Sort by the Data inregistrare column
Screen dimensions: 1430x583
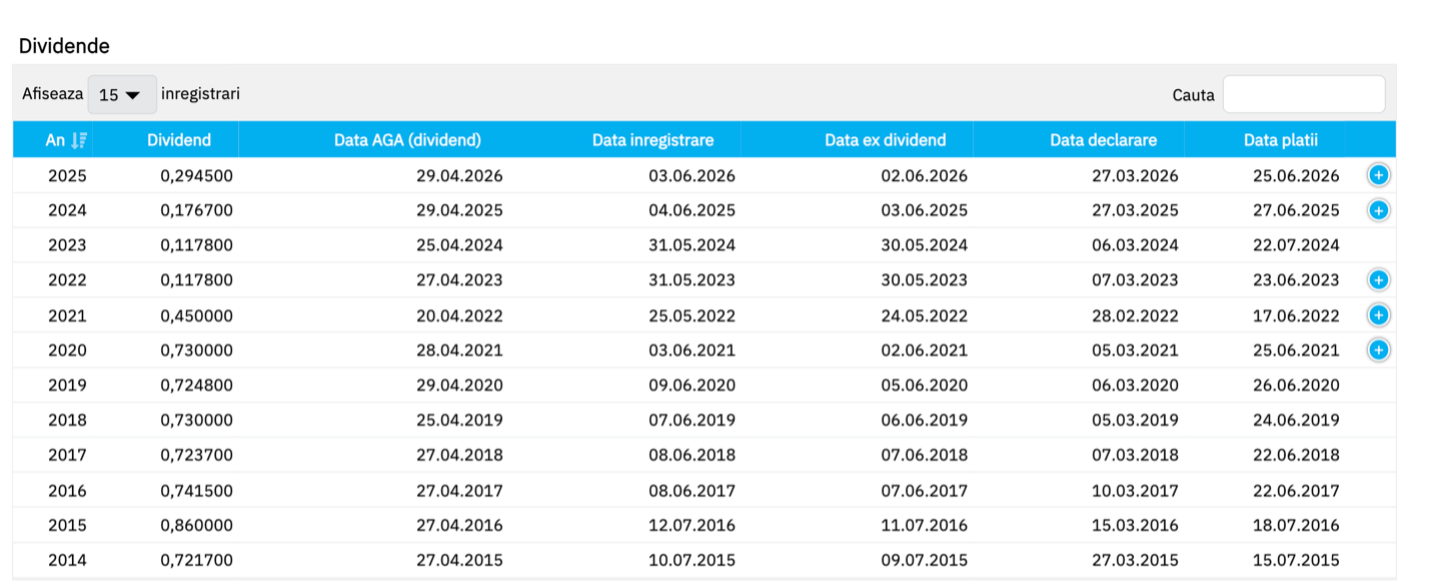click(x=653, y=140)
